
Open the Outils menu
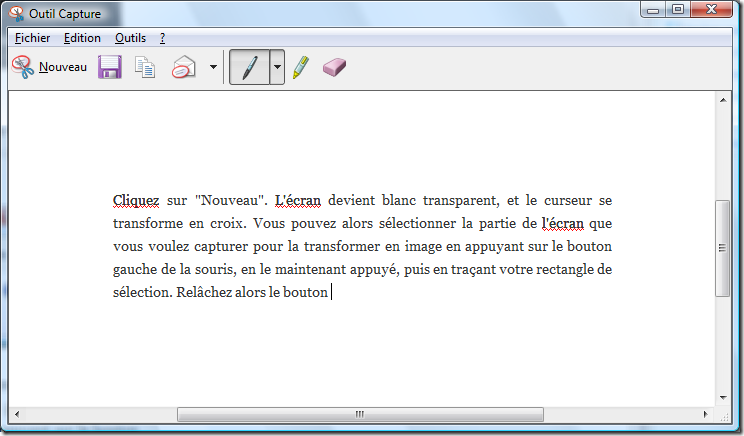click(x=130, y=38)
